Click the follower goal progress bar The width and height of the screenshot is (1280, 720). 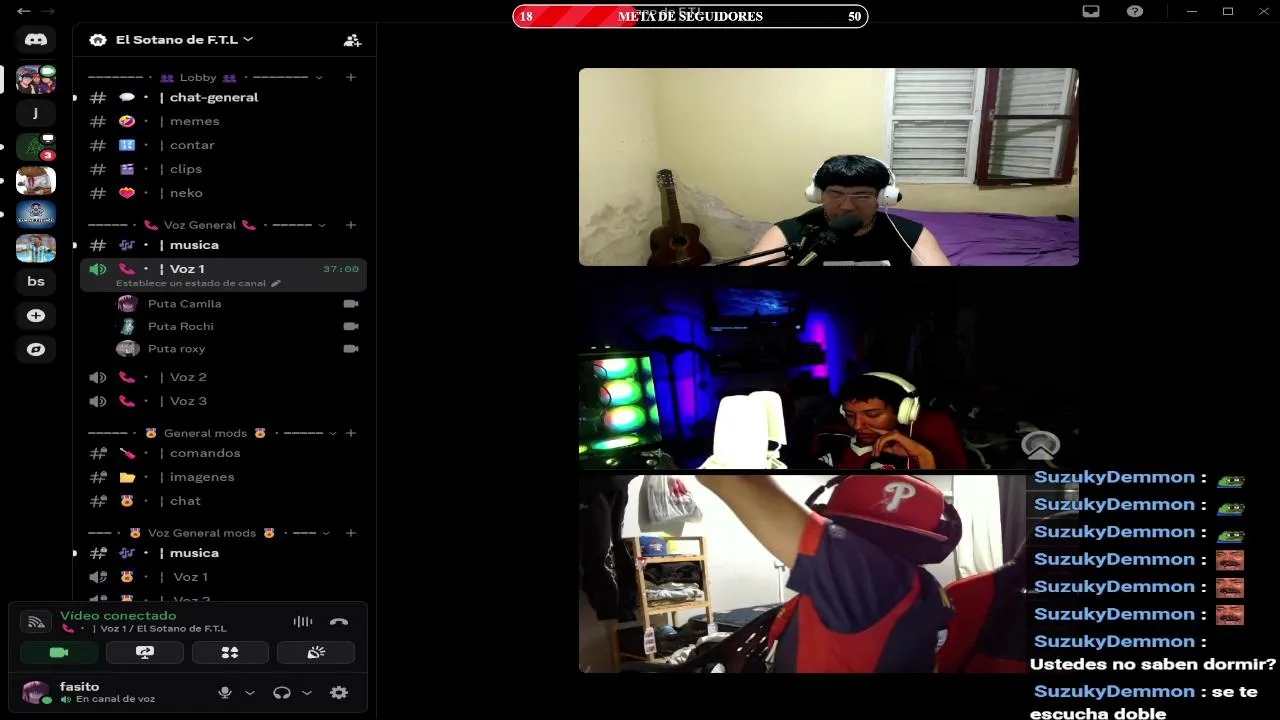click(690, 16)
